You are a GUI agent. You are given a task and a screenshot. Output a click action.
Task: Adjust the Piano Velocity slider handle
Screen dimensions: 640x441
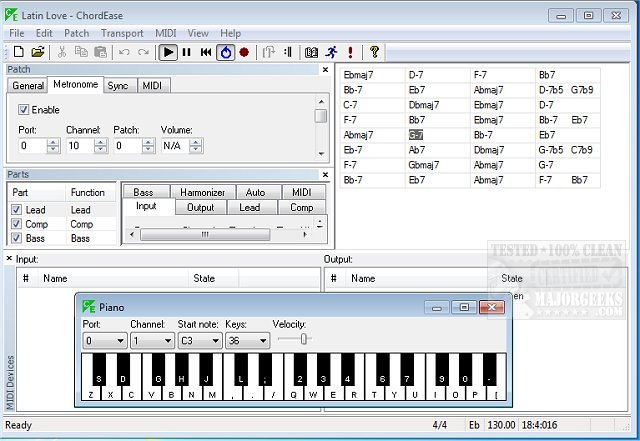coord(304,339)
